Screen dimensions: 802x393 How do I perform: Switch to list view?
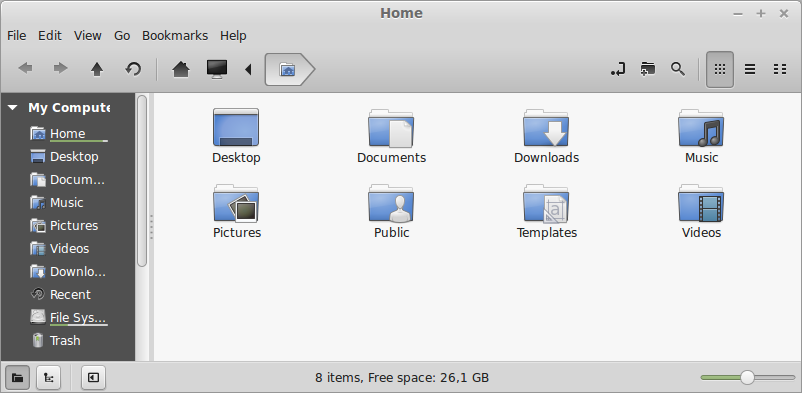750,69
